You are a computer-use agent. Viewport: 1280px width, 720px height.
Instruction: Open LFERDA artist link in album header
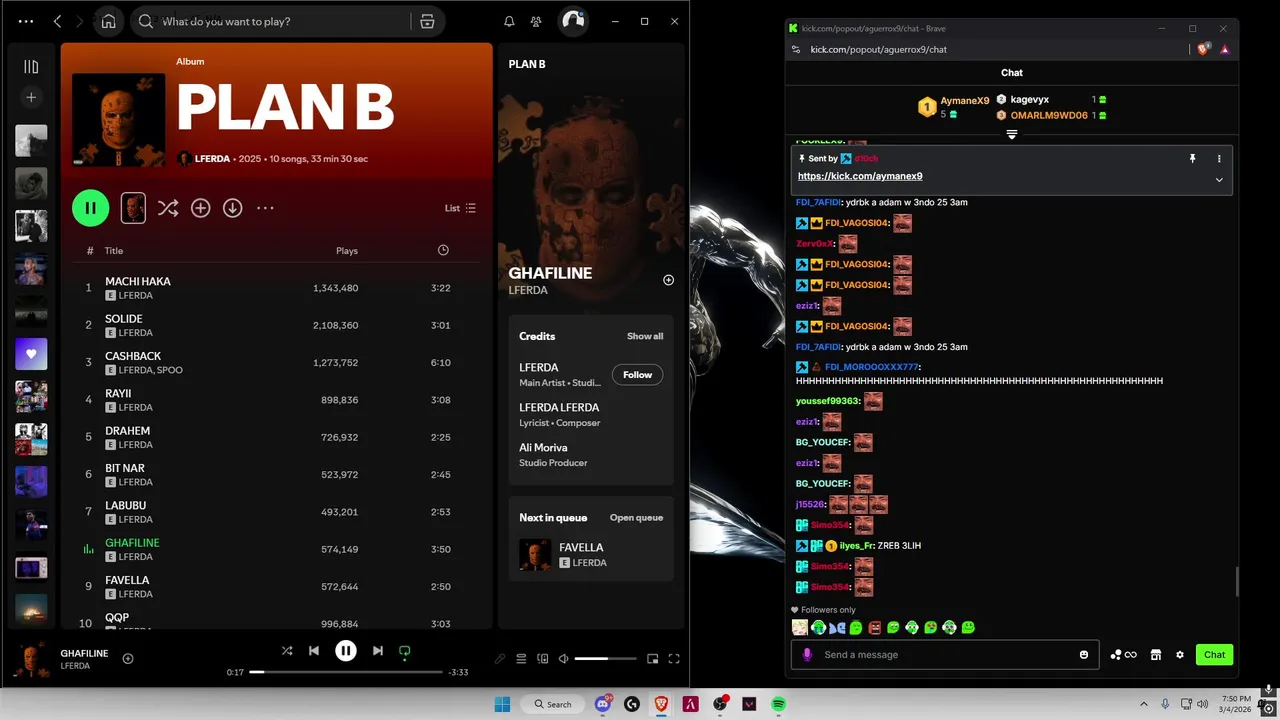click(213, 159)
